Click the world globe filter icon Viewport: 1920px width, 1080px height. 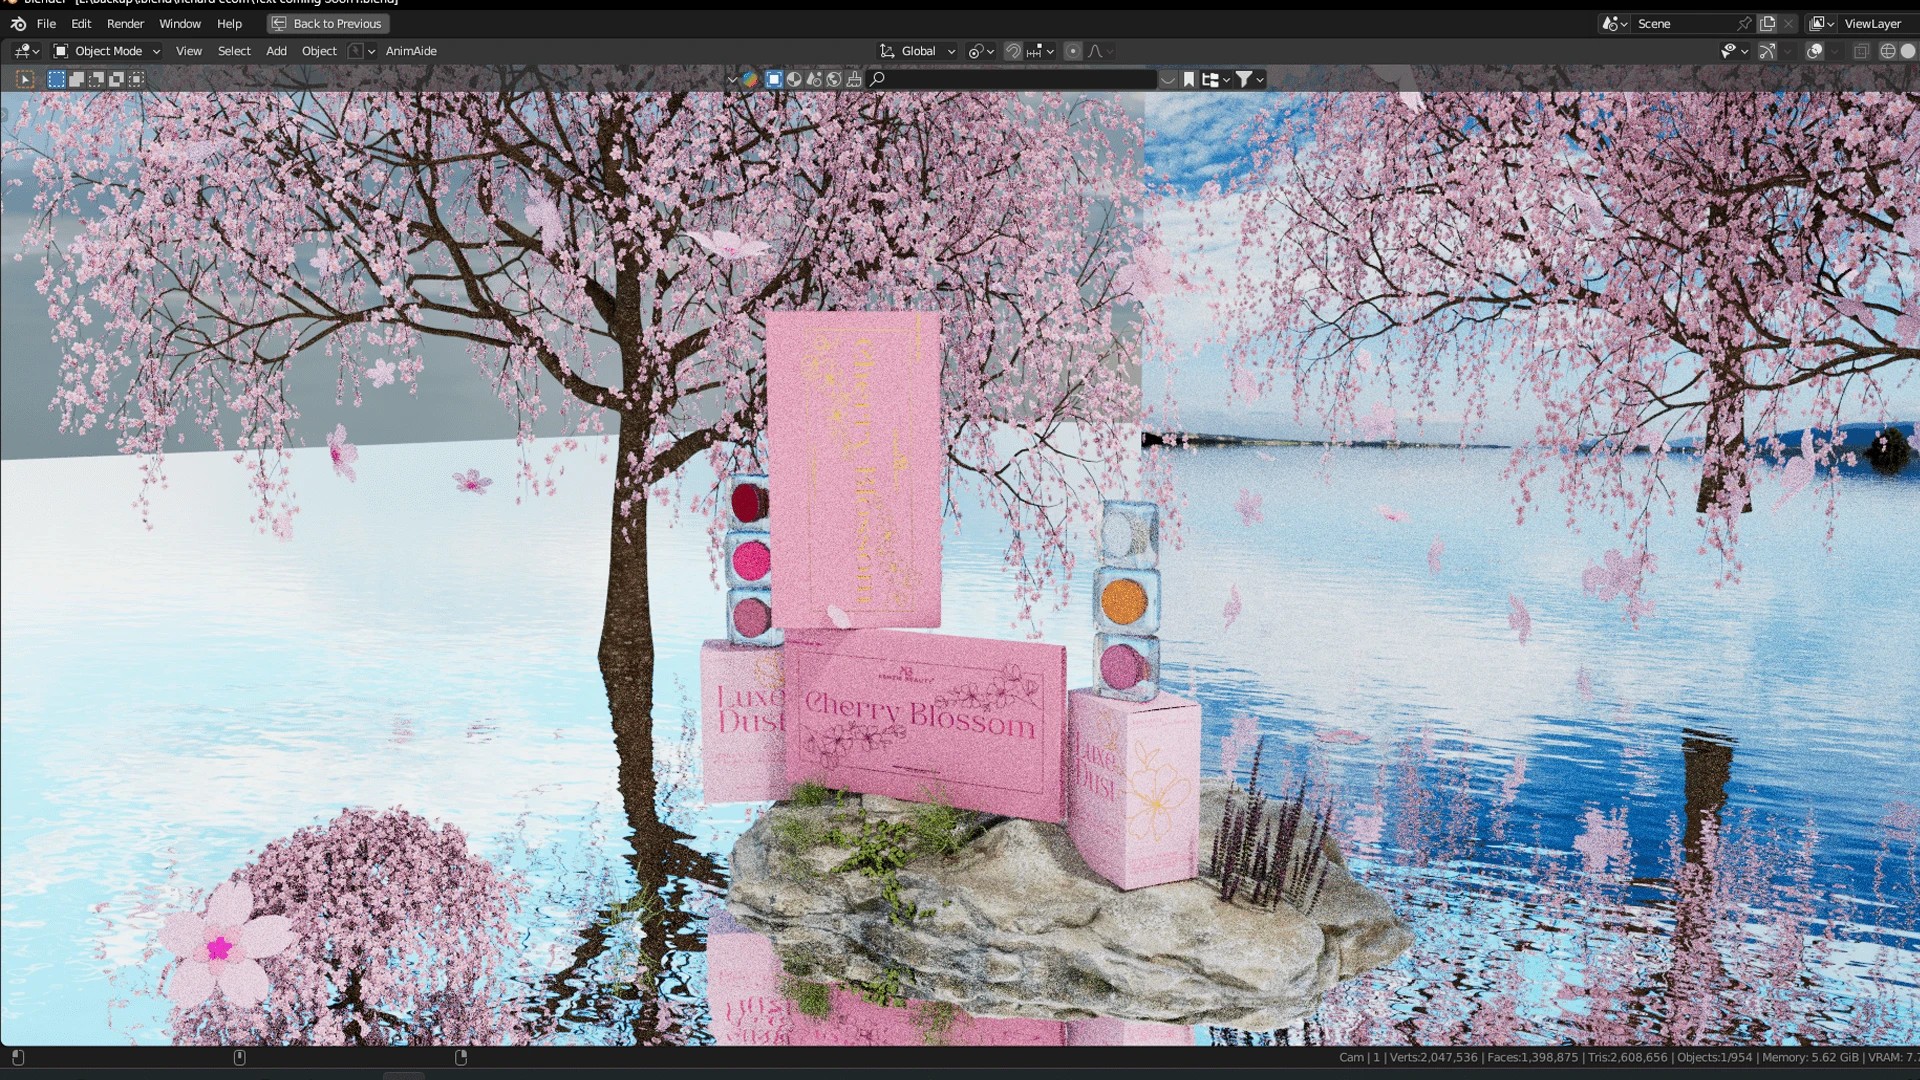pos(834,79)
